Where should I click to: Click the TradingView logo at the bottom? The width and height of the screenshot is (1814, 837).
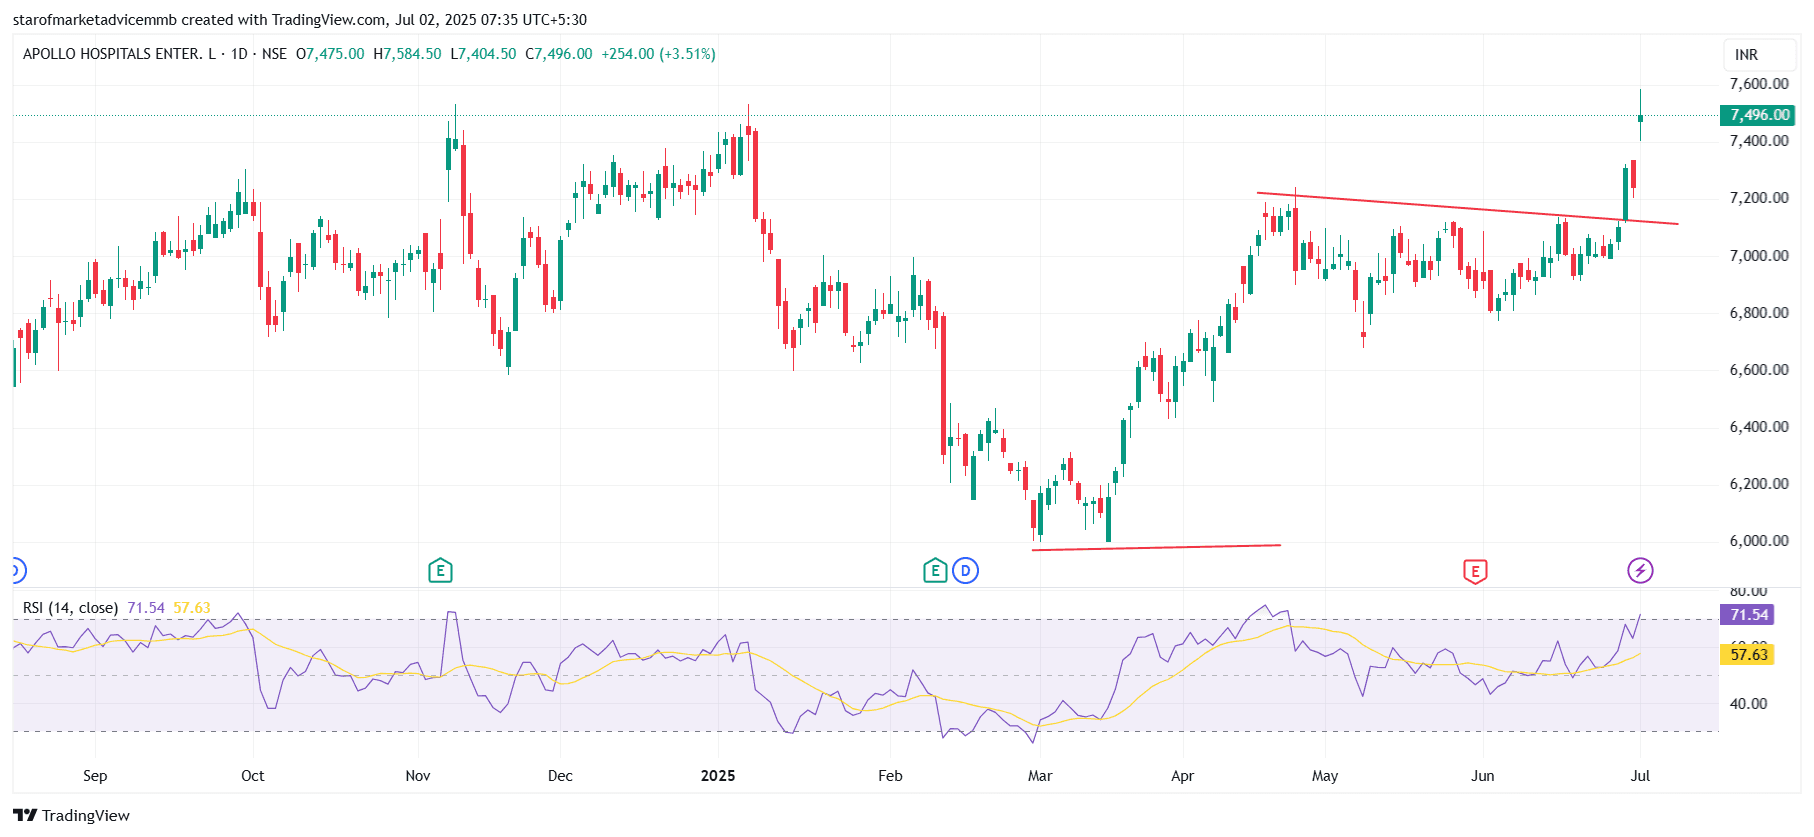click(x=72, y=815)
